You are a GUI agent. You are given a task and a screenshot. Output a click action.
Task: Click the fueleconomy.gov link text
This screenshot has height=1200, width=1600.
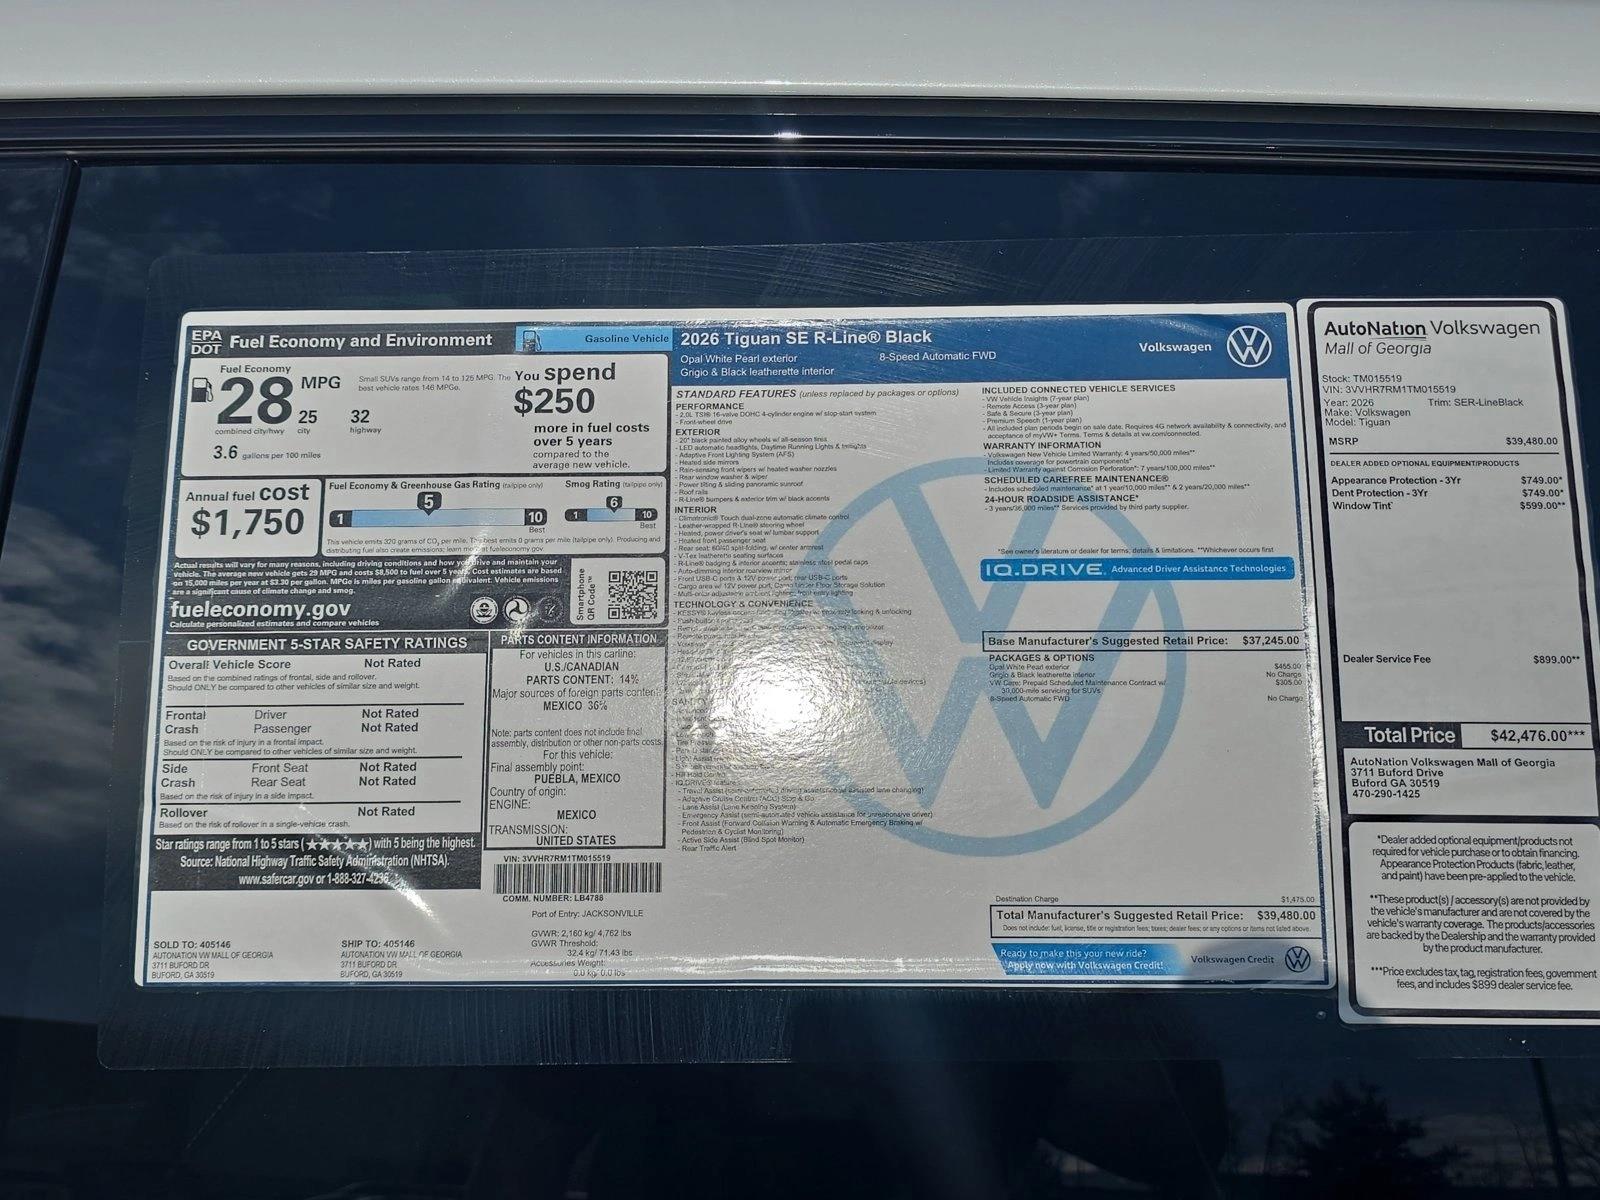coord(261,609)
